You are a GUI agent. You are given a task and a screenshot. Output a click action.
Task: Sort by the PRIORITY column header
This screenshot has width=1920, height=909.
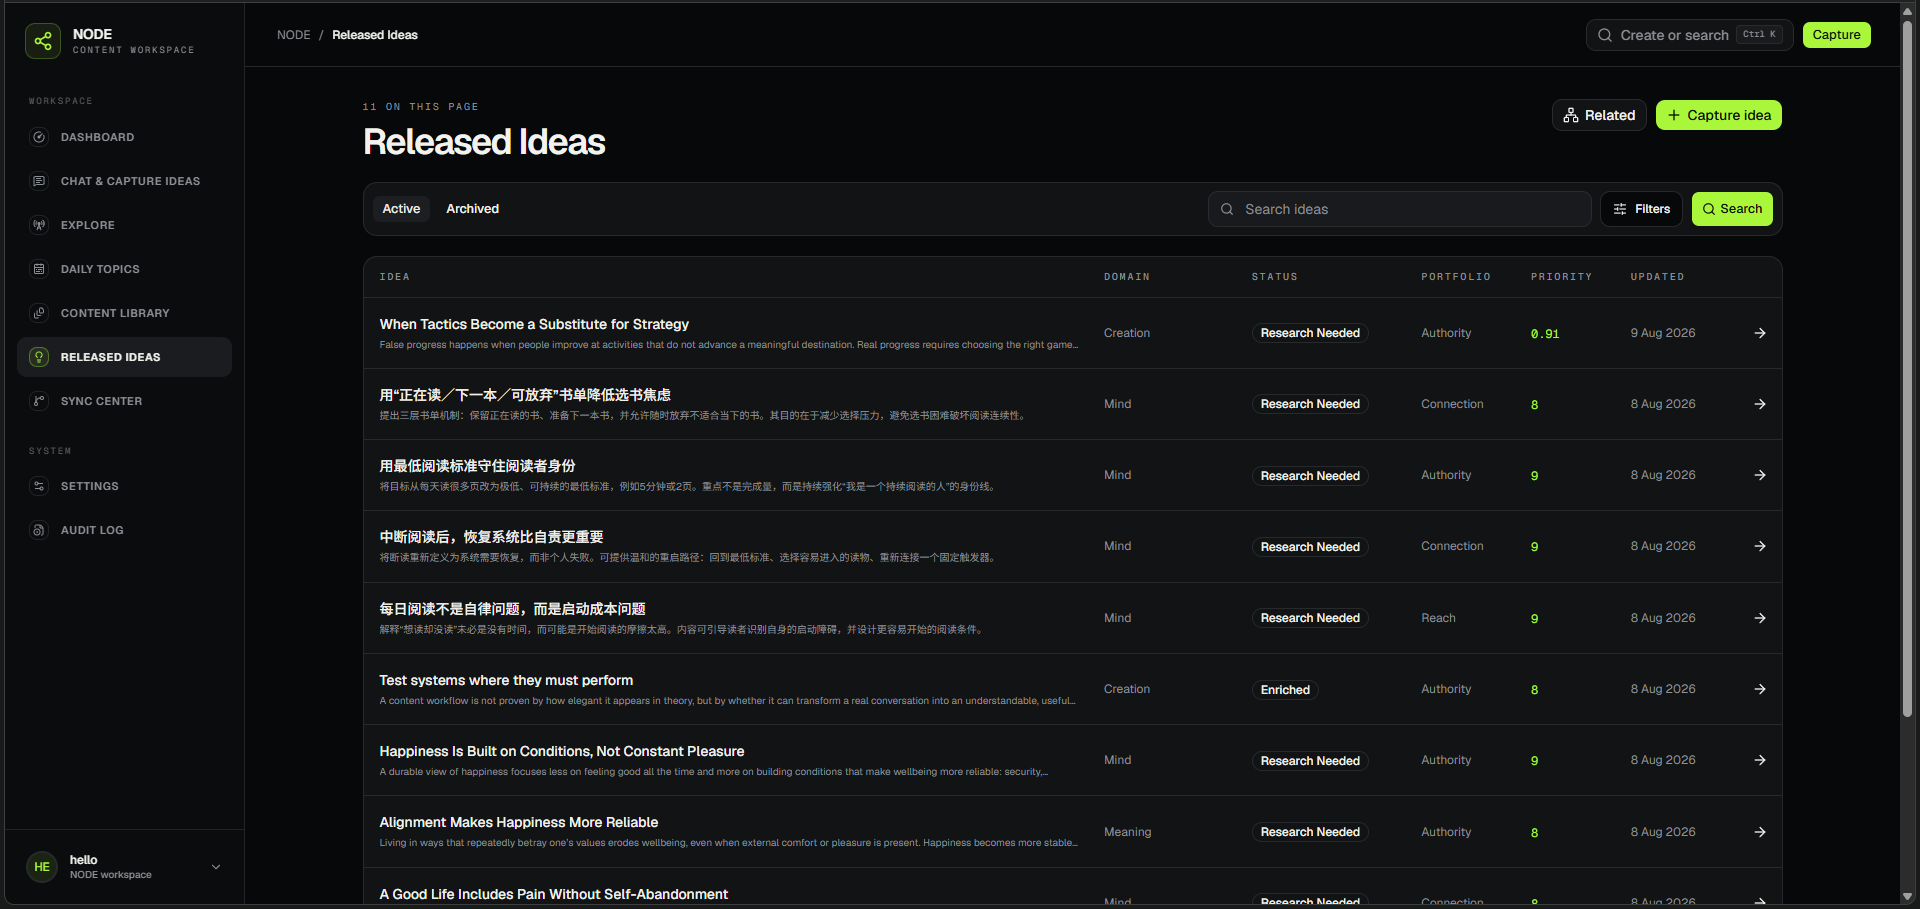(1561, 277)
